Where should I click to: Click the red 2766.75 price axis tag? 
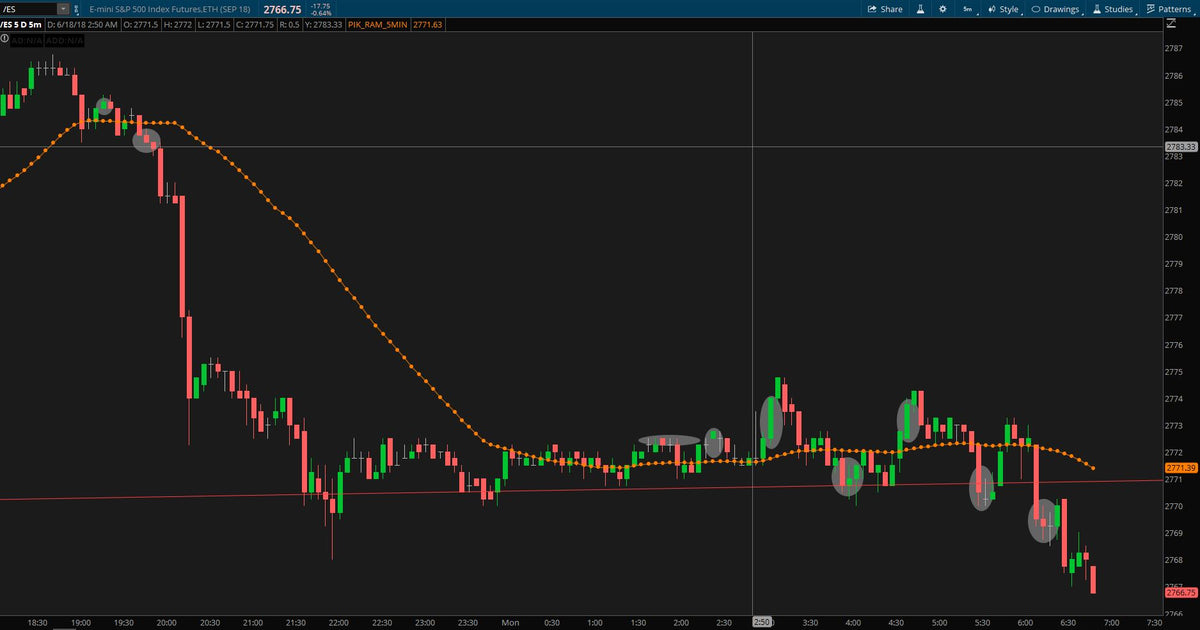[x=1182, y=593]
